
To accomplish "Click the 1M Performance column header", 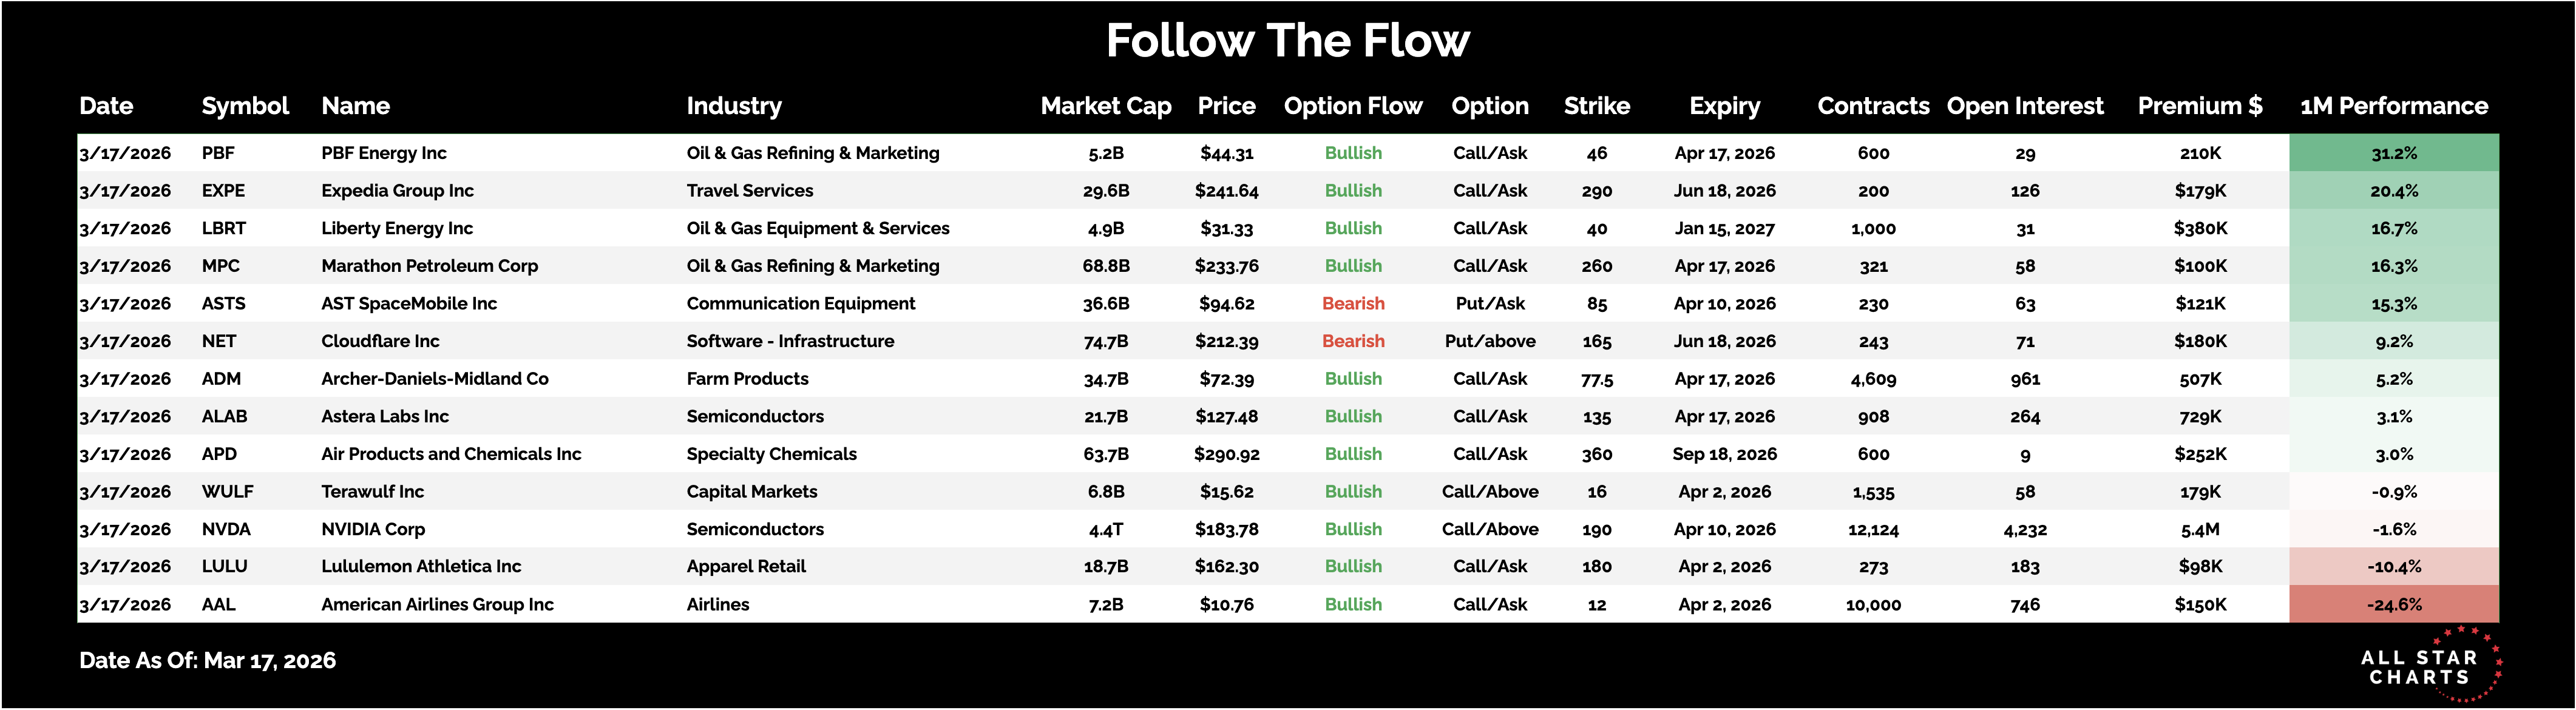I will click(2393, 106).
